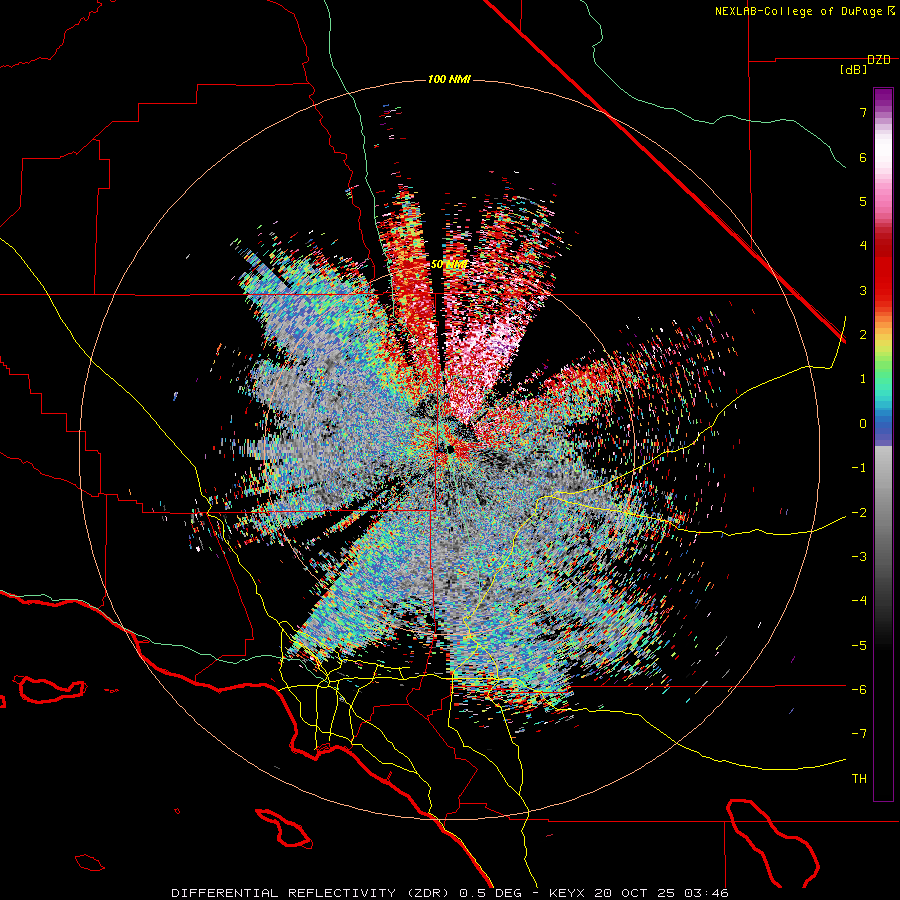Click the color scale value 1
The height and width of the screenshot is (900, 900).
(863, 379)
